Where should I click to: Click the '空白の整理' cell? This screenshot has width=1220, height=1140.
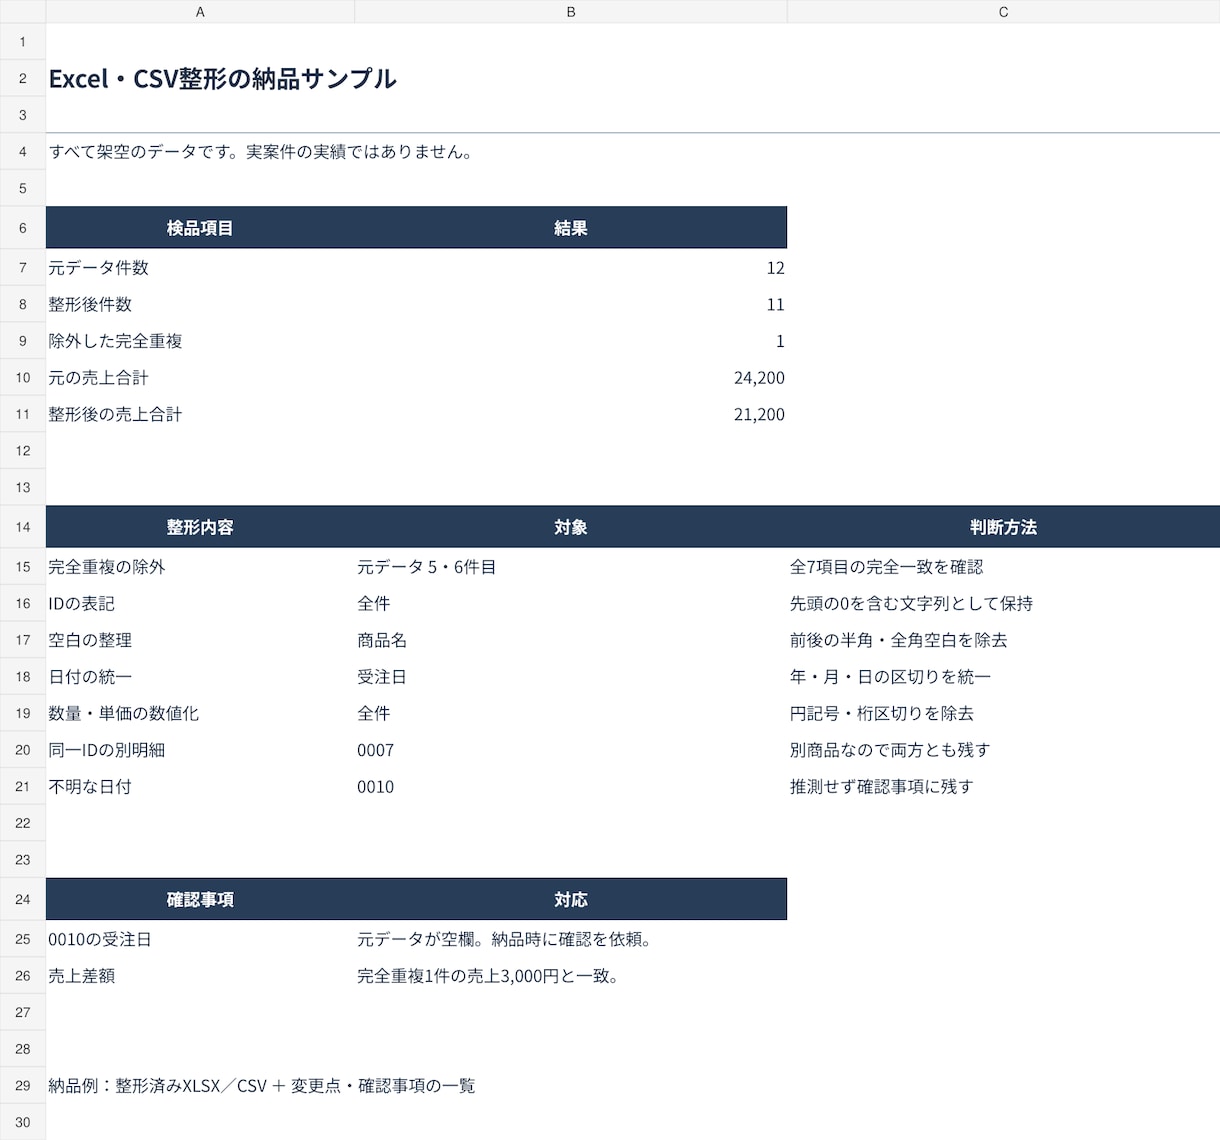coord(200,640)
